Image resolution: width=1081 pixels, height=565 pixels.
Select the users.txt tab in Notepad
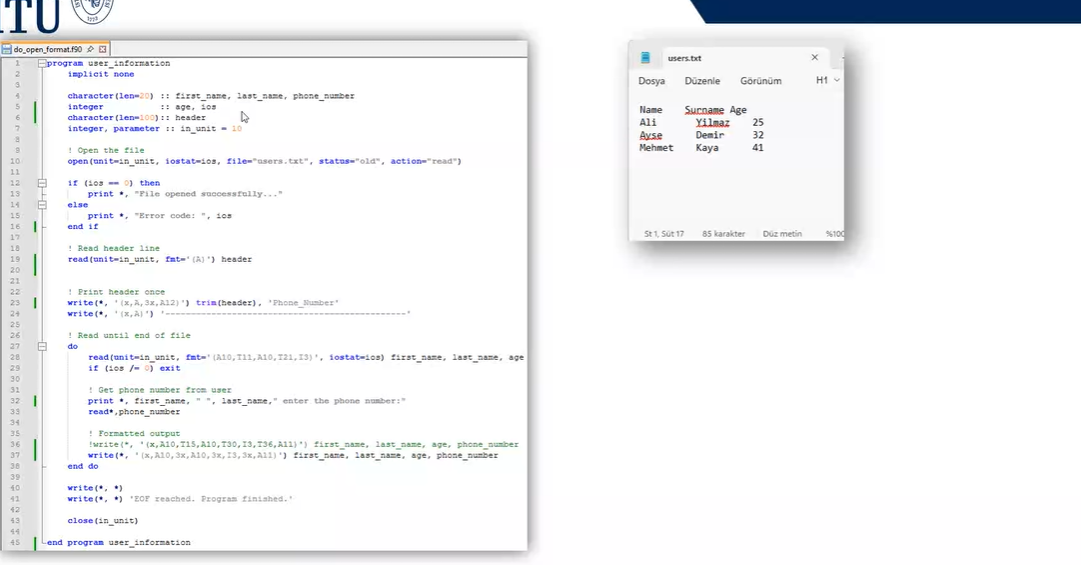[685, 58]
